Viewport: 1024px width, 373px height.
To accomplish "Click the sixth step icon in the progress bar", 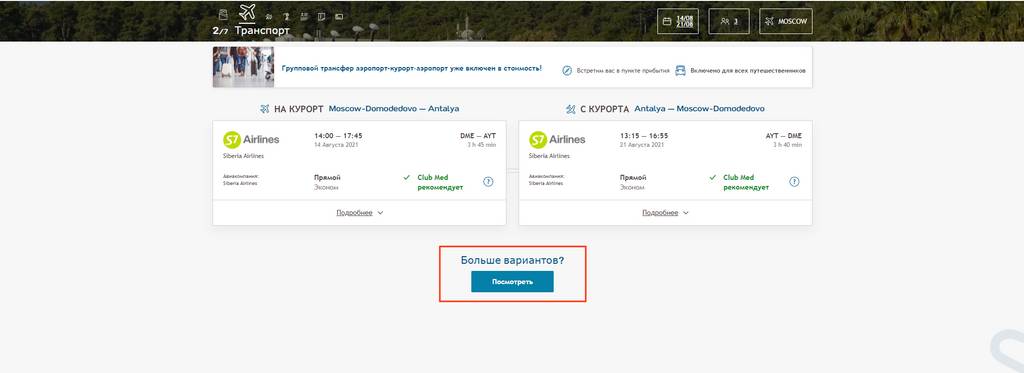I will tap(321, 17).
